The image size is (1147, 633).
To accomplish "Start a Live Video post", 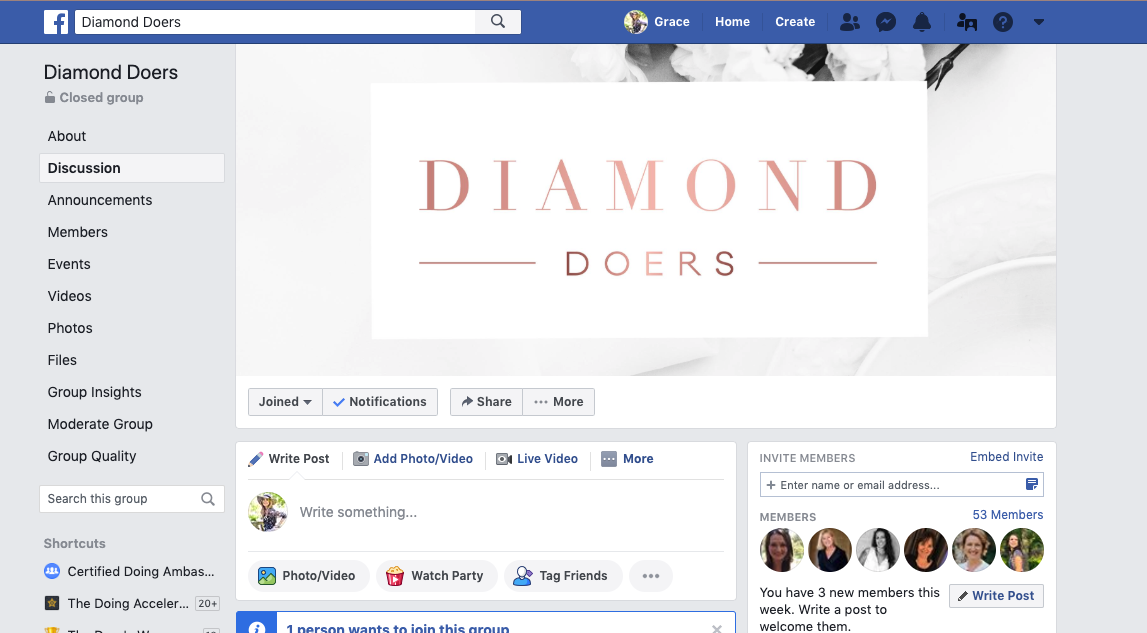I will click(537, 459).
